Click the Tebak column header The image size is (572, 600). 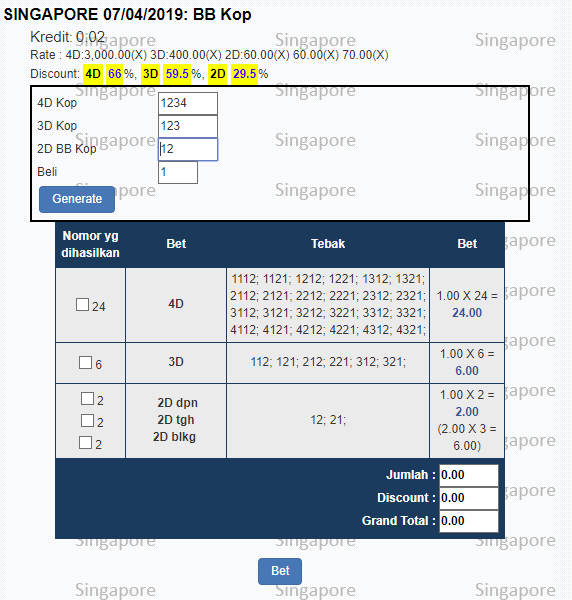pos(328,244)
